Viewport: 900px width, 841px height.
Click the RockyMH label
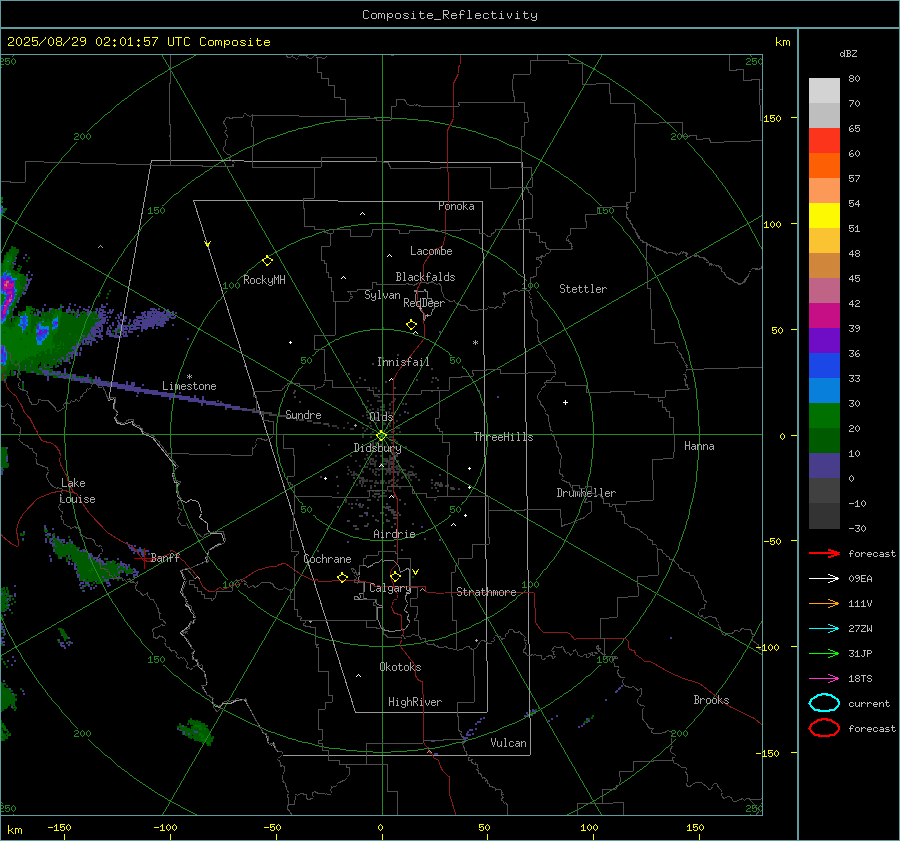coord(264,280)
